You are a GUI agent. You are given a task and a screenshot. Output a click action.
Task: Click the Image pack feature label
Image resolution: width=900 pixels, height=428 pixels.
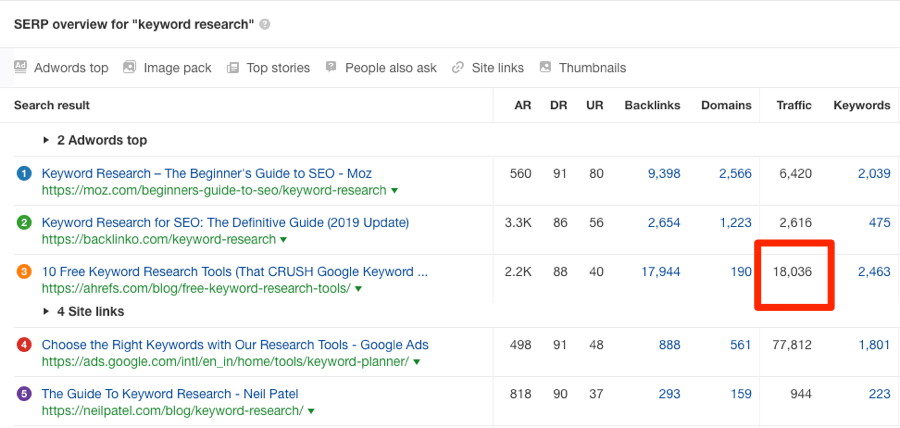coord(177,68)
